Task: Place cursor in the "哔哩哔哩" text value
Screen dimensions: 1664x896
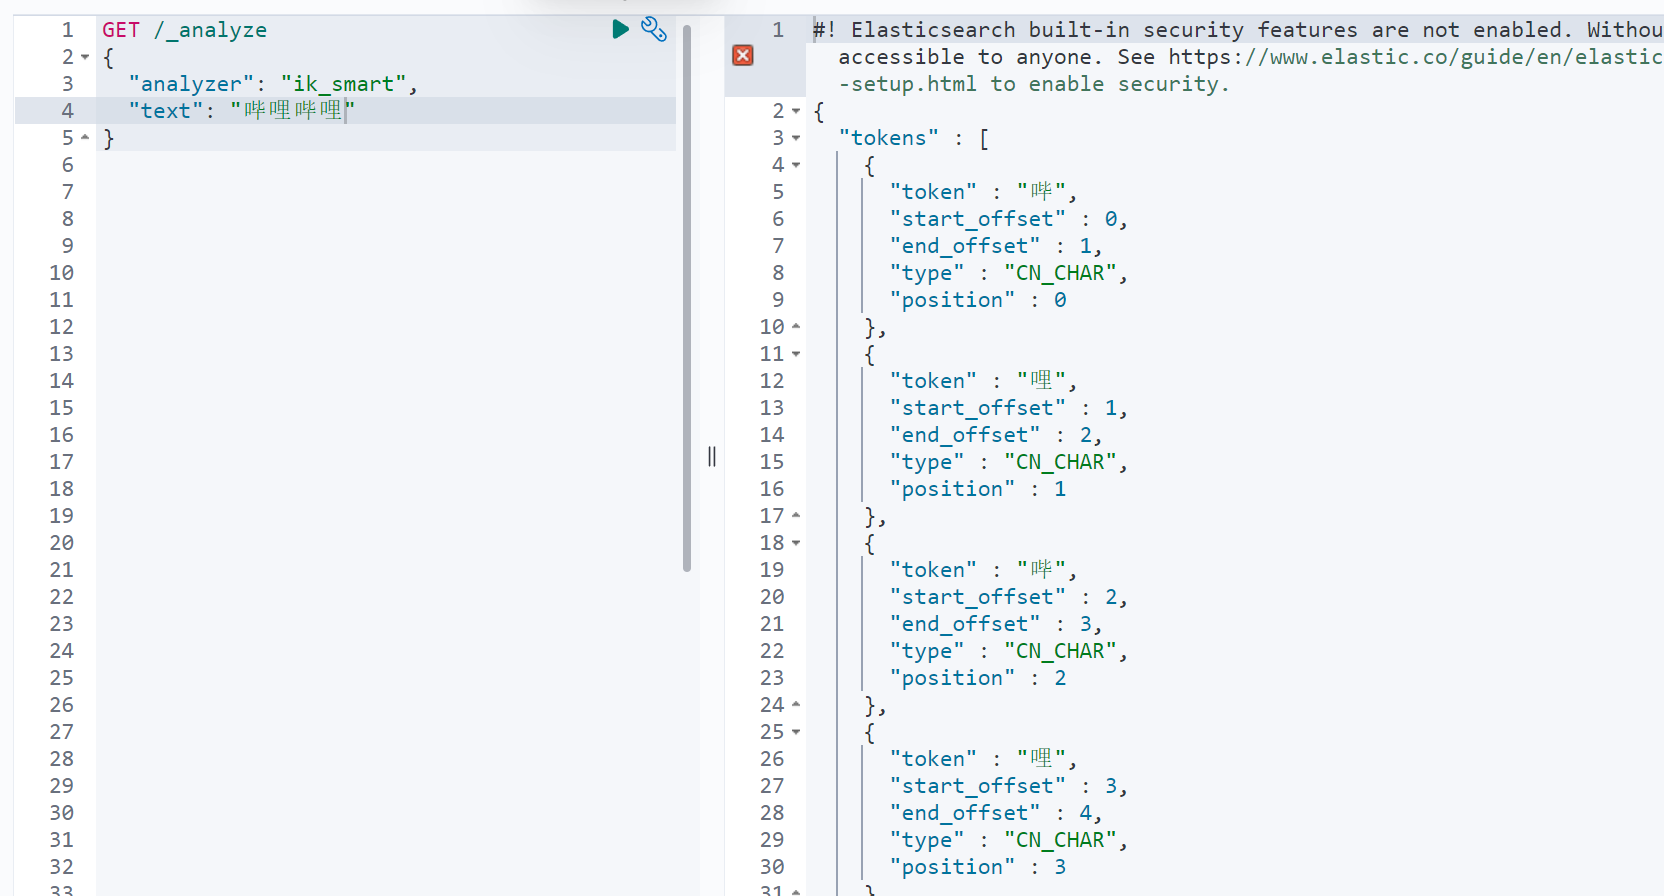Action: pos(293,111)
